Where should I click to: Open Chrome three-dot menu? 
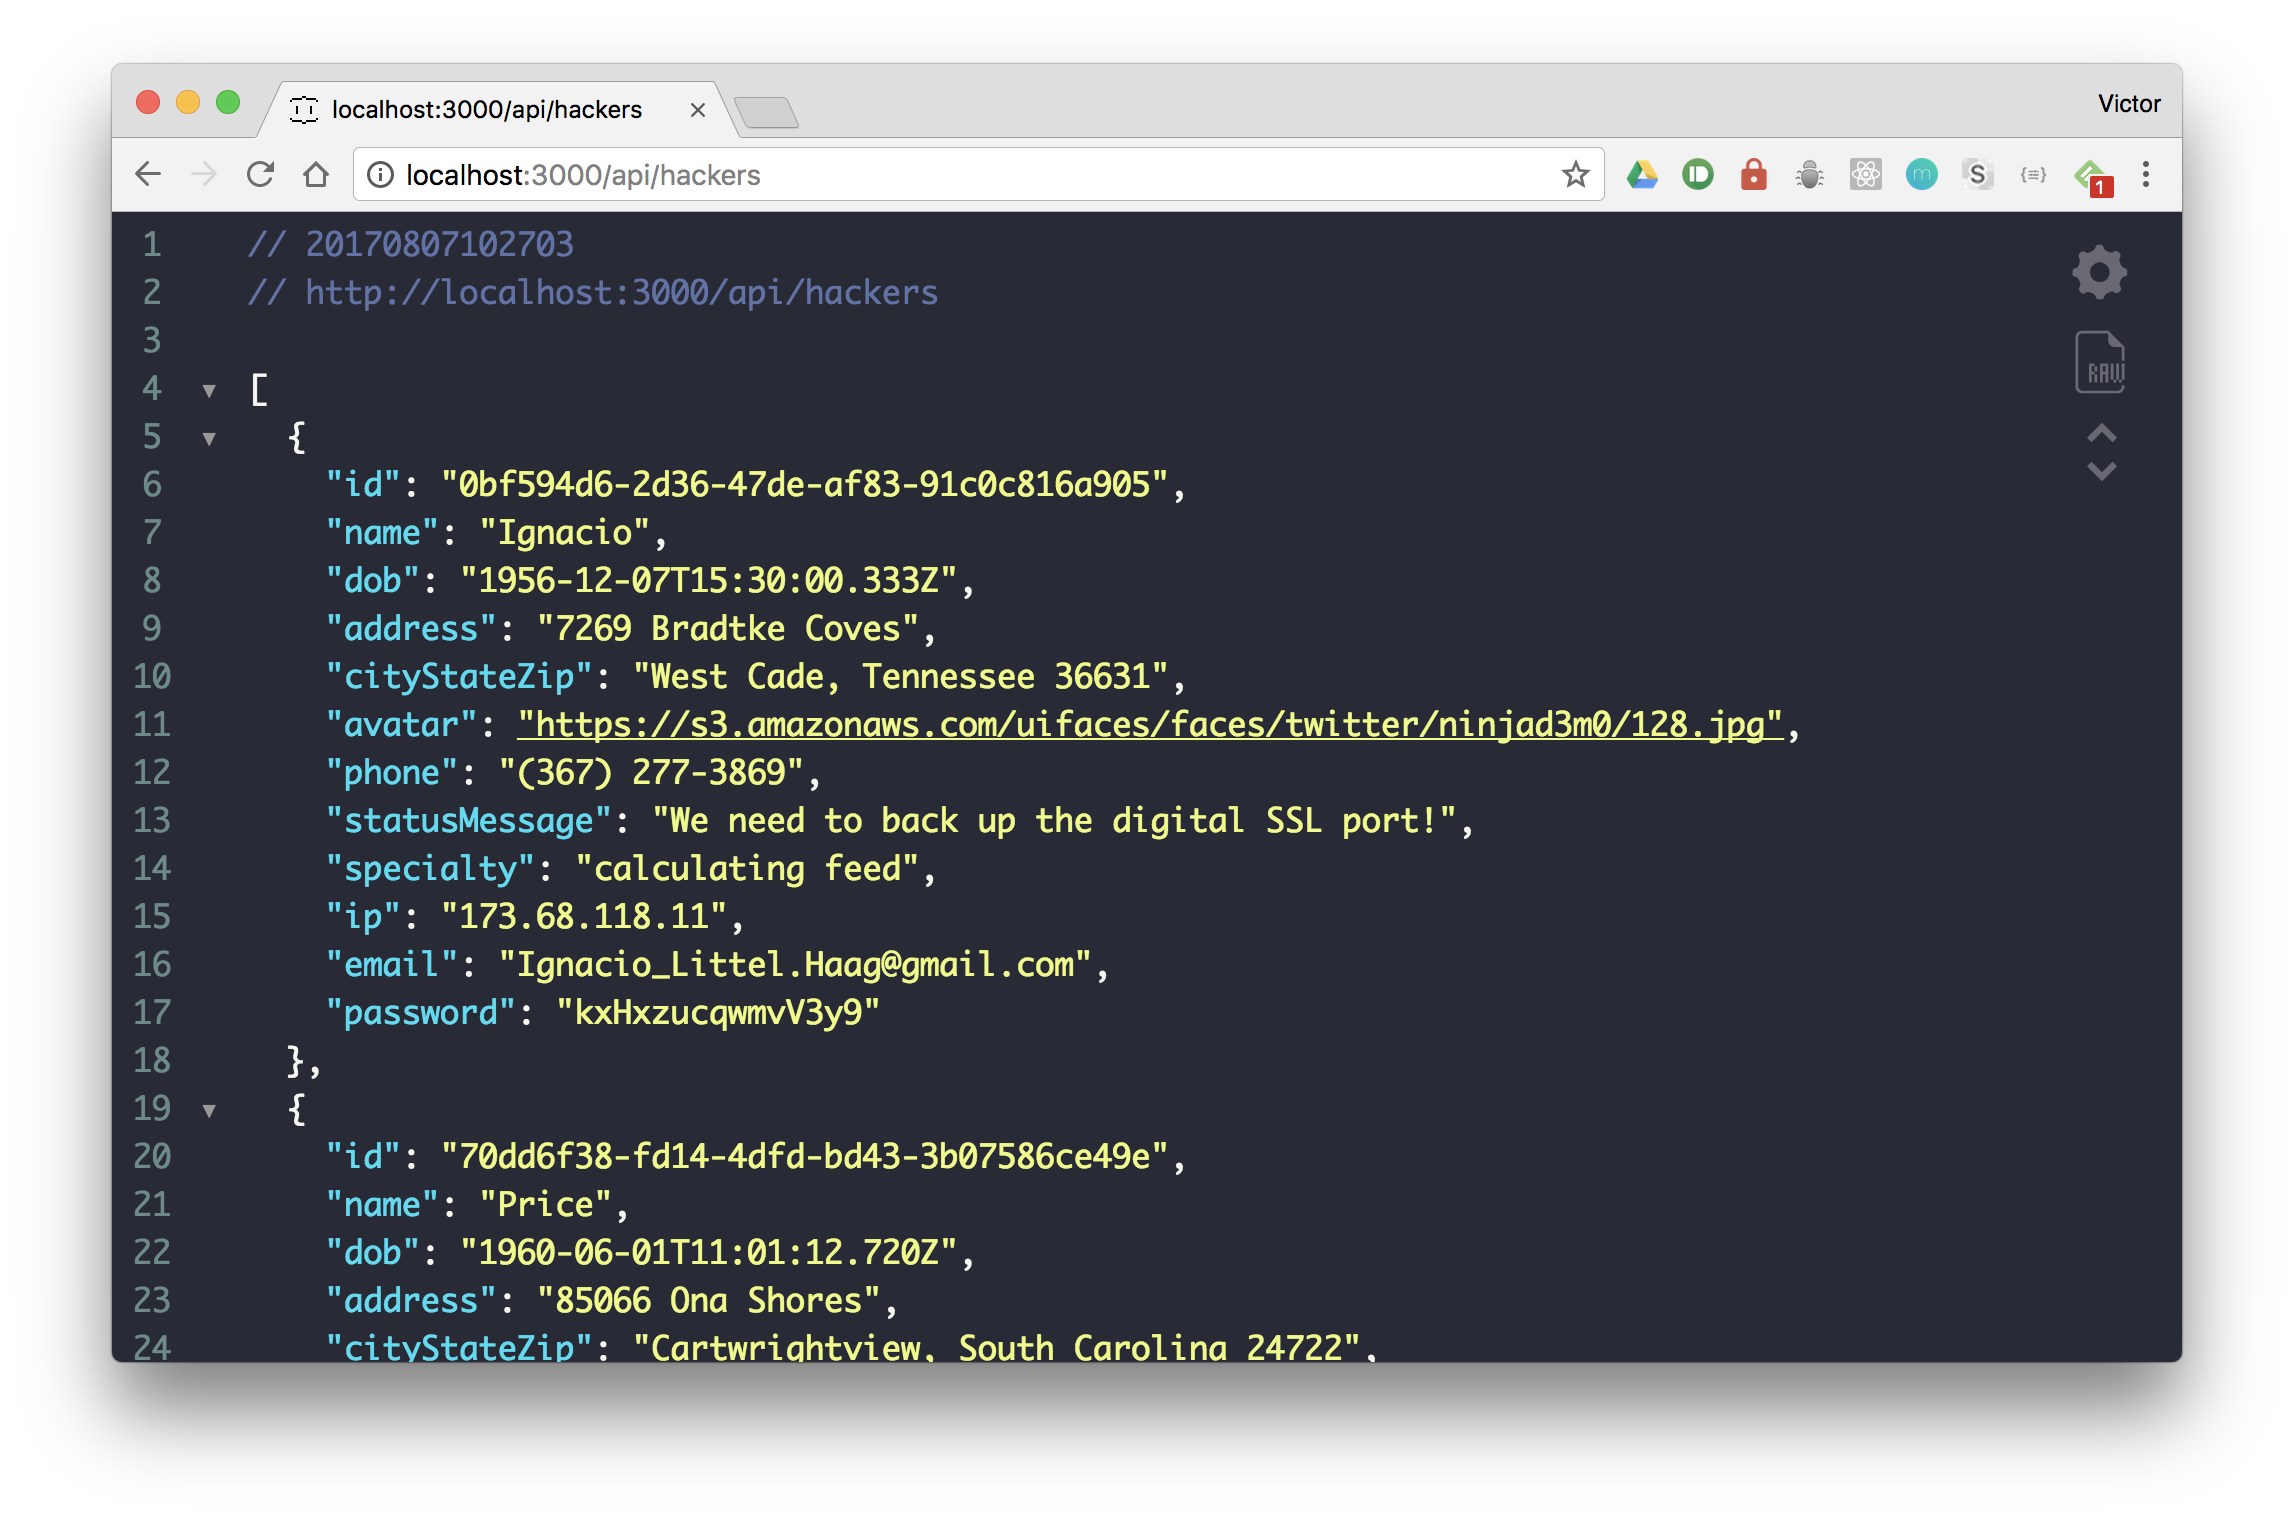(2145, 175)
